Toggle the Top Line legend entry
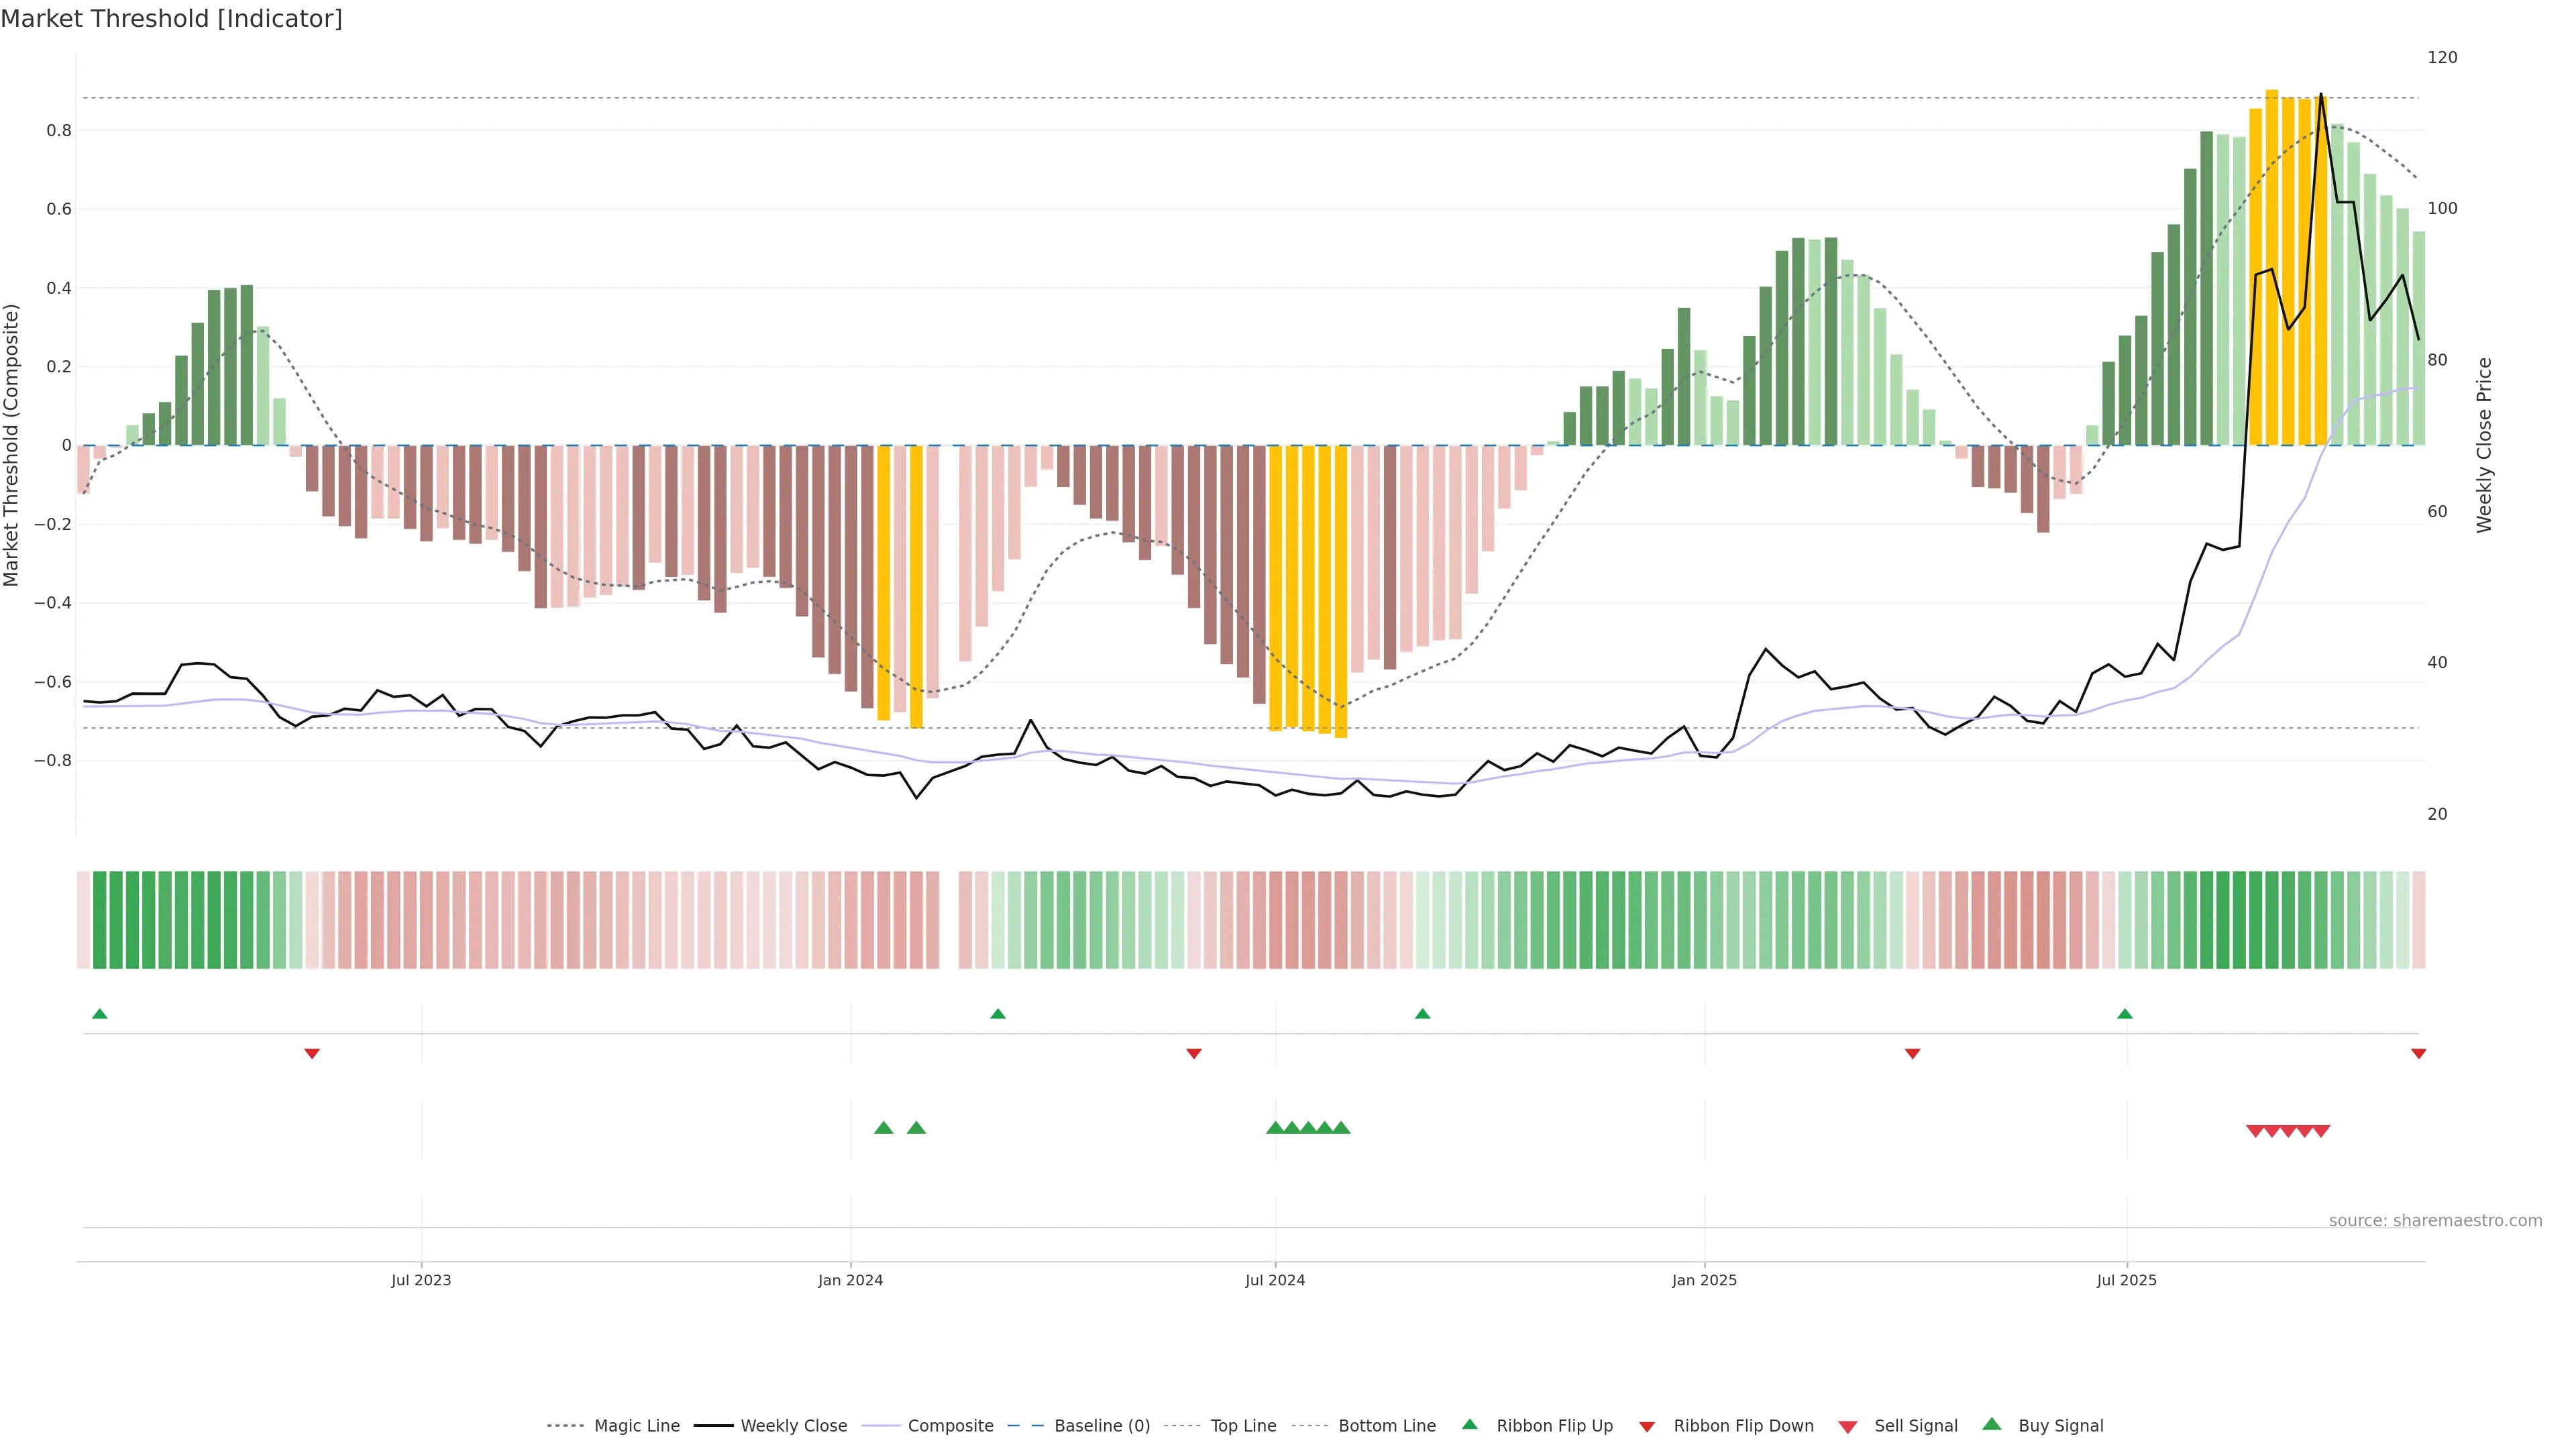This screenshot has height=1449, width=2576. (x=1243, y=1426)
